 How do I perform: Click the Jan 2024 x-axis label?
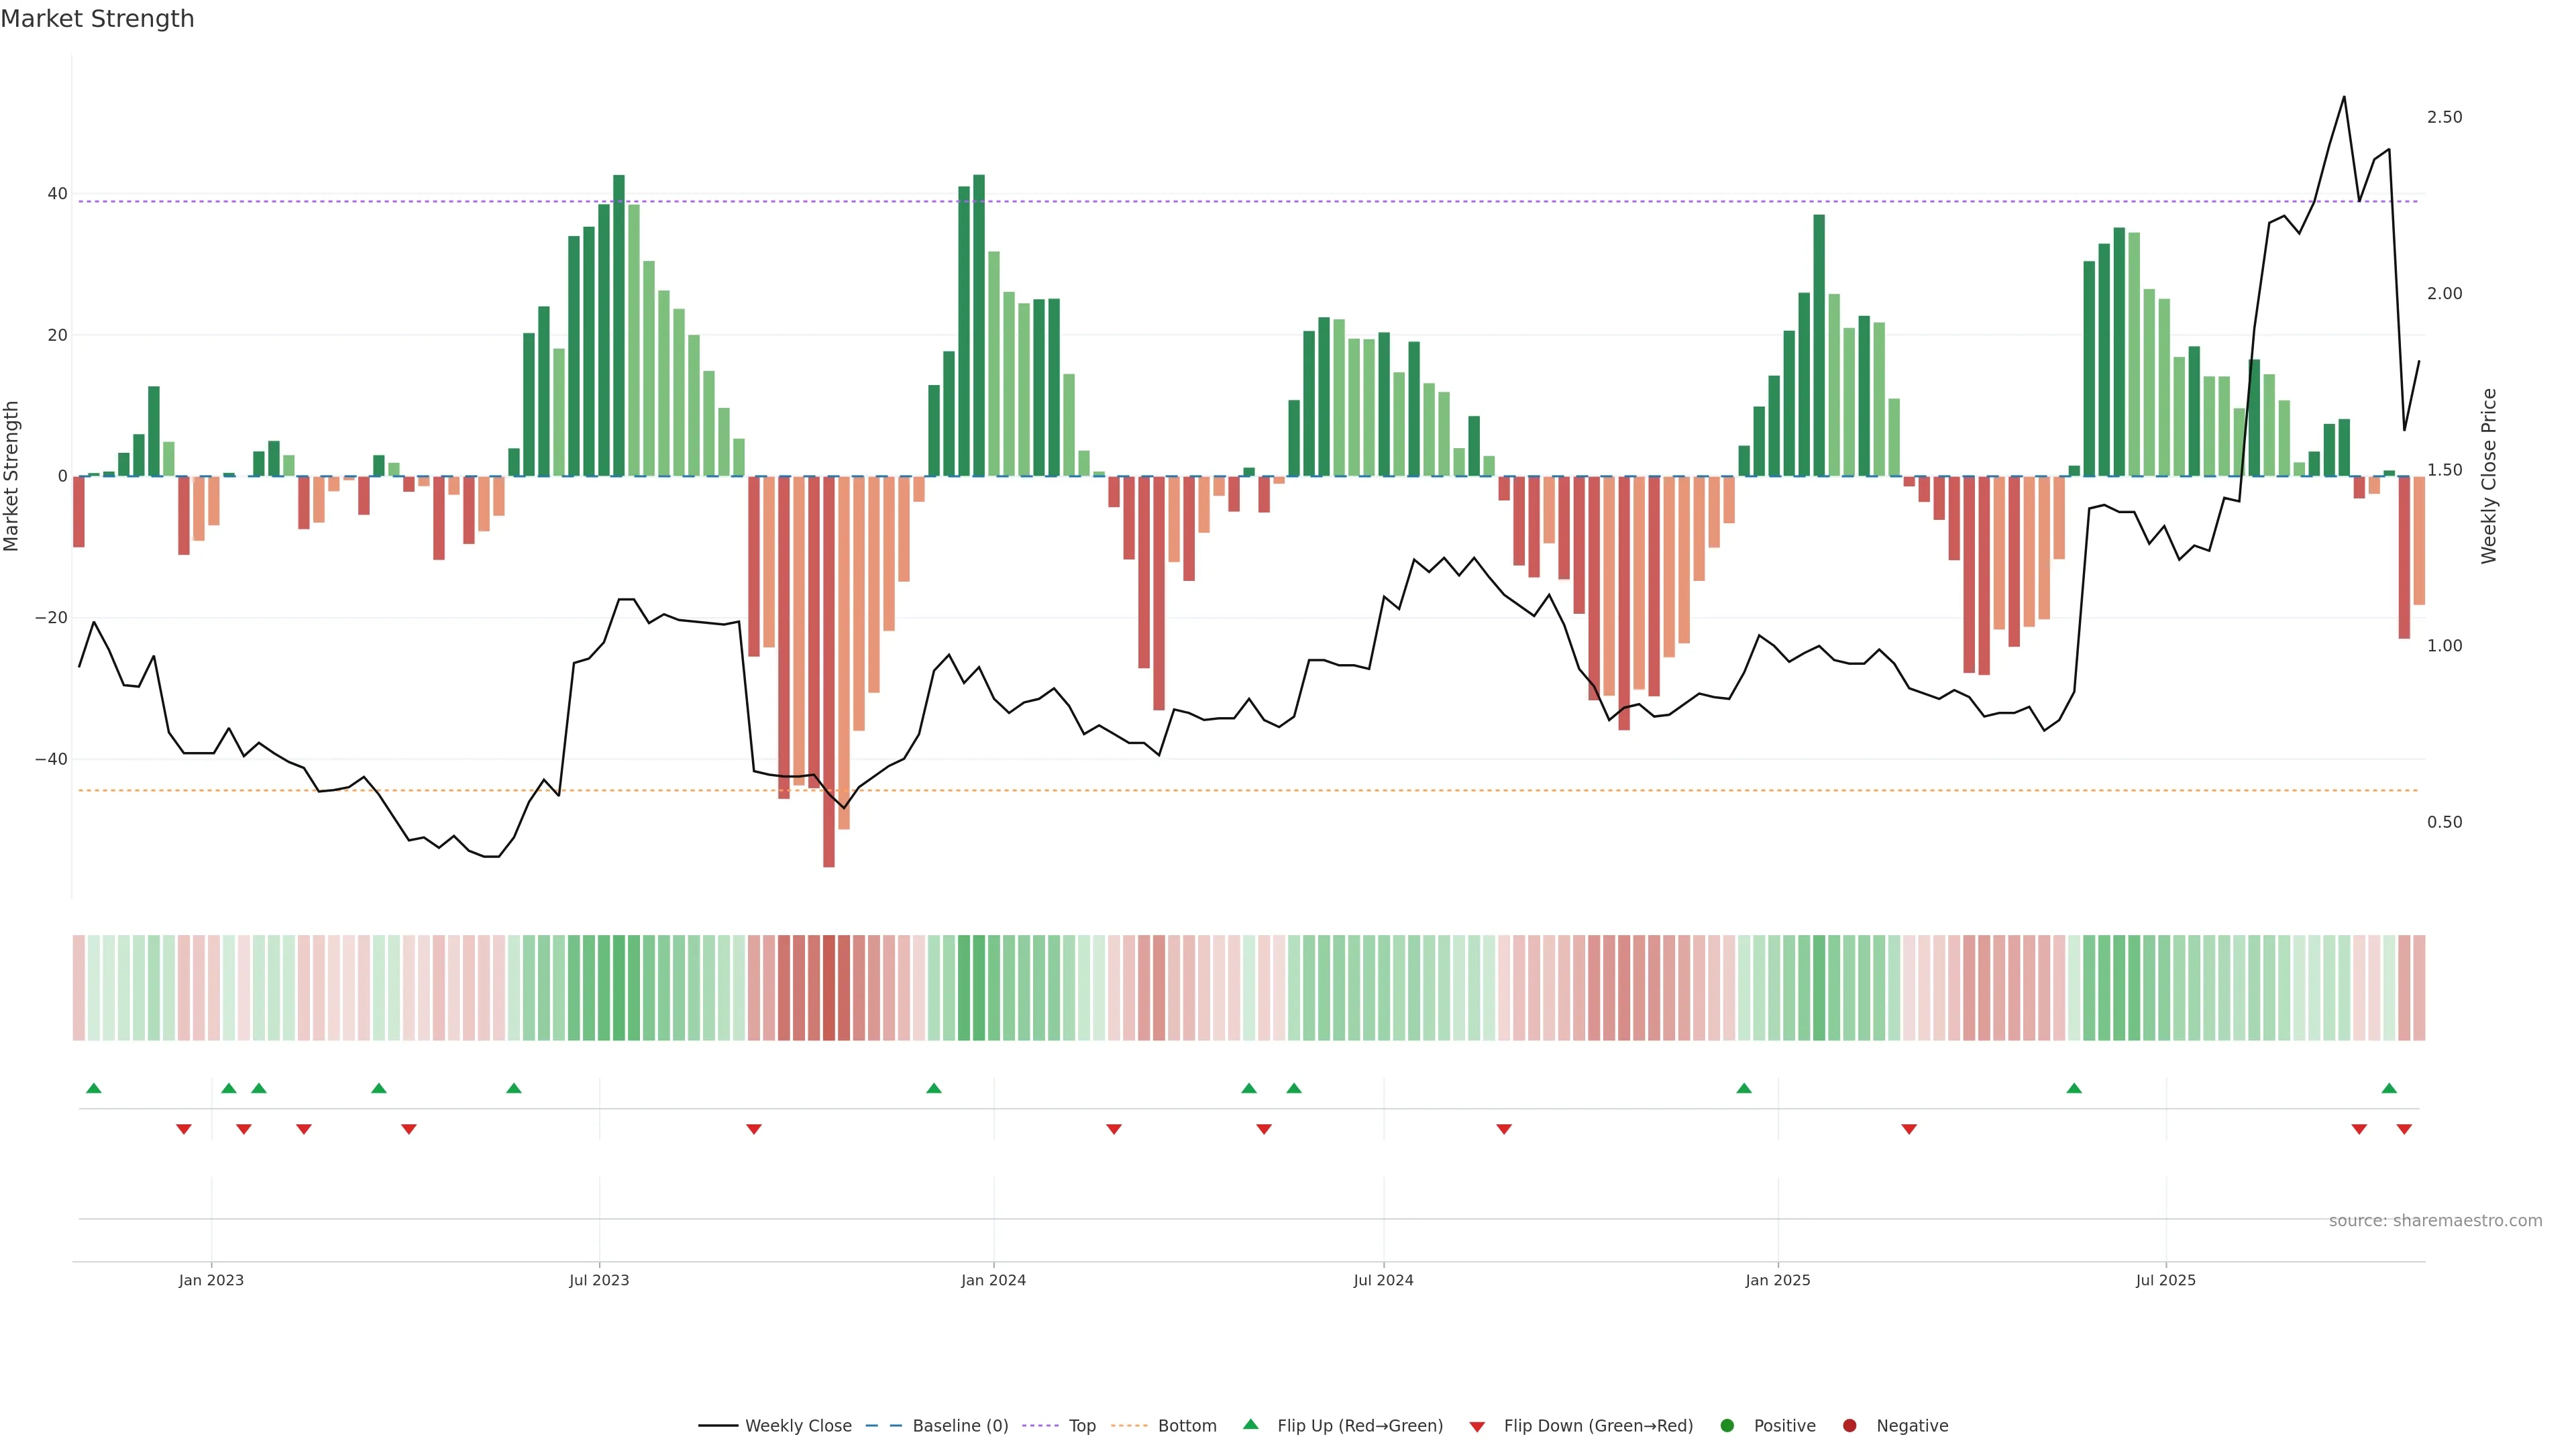click(x=993, y=1280)
